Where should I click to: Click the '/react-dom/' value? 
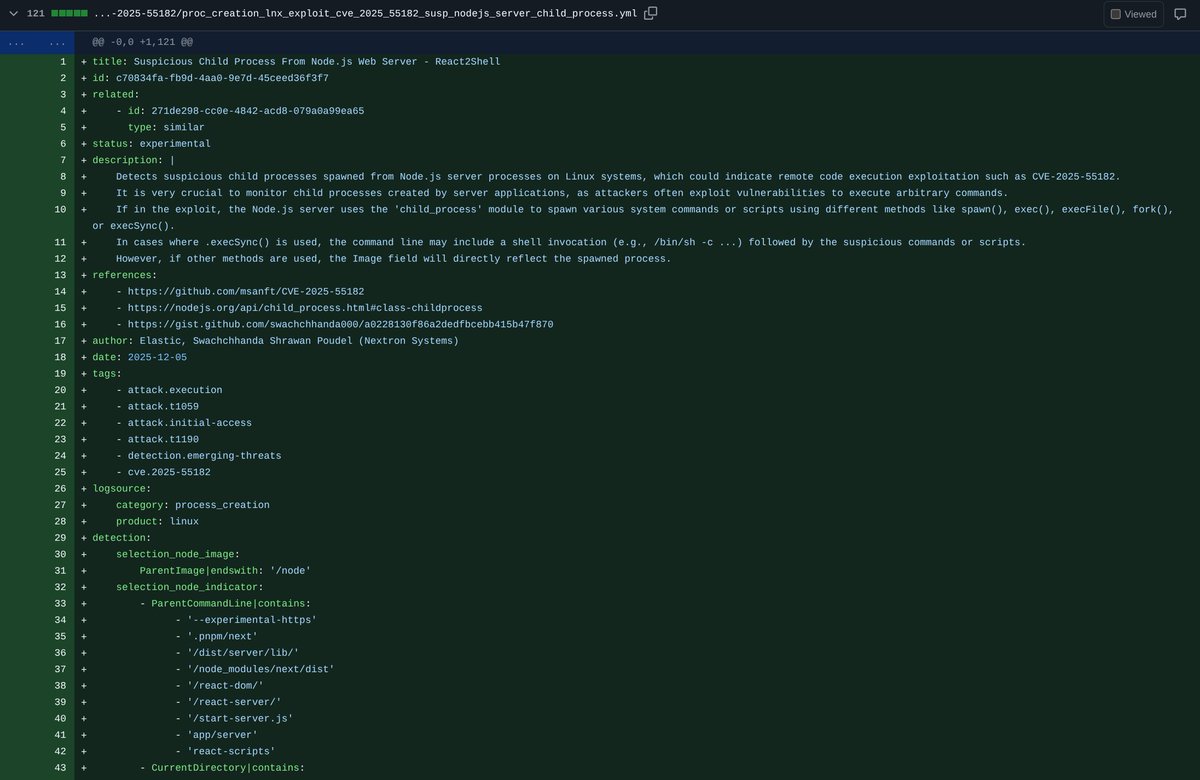[x=225, y=686]
